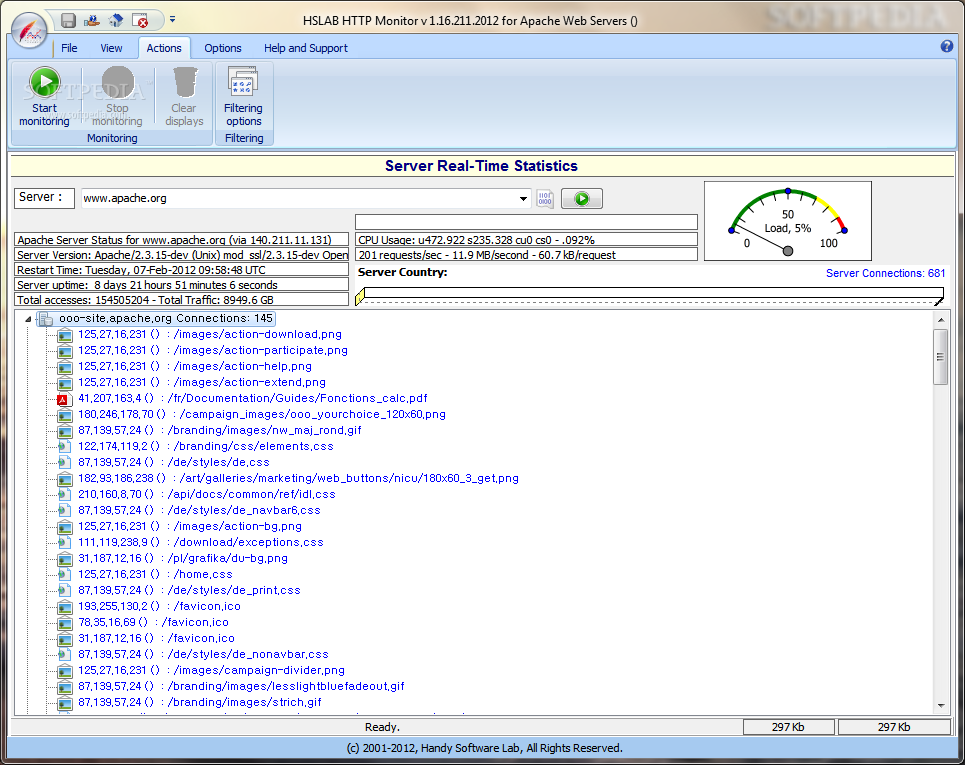
Task: Select 31.187.12.16 favicon.ico entry
Action: point(156,638)
